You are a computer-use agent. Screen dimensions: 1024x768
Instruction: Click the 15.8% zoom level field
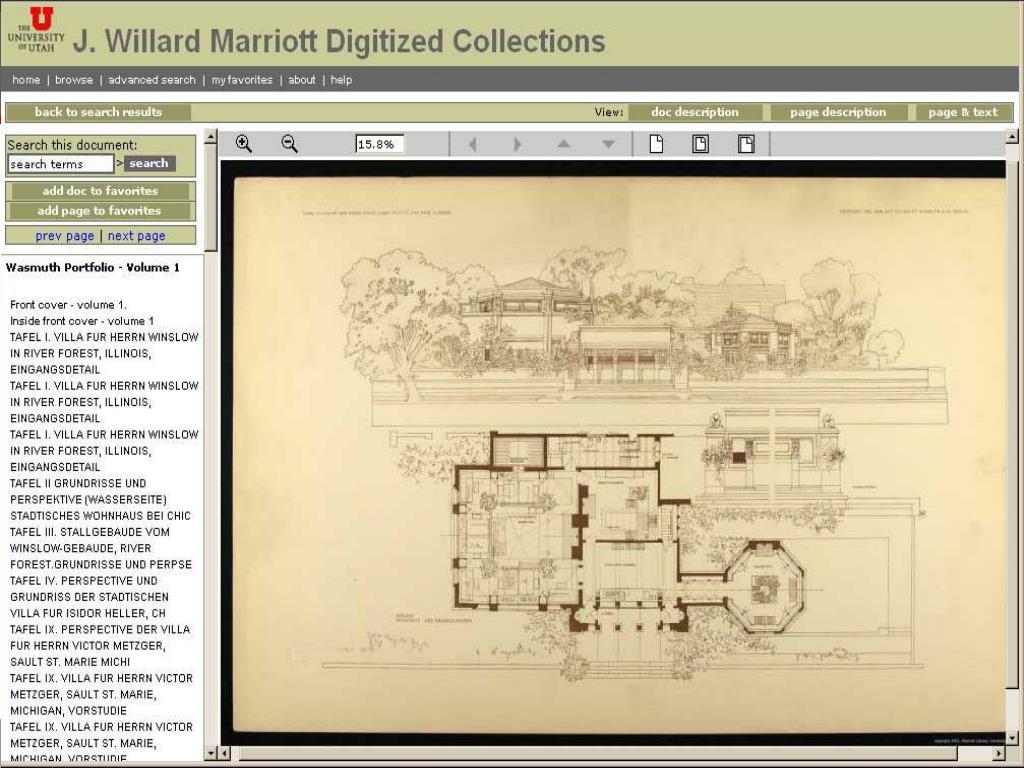379,144
